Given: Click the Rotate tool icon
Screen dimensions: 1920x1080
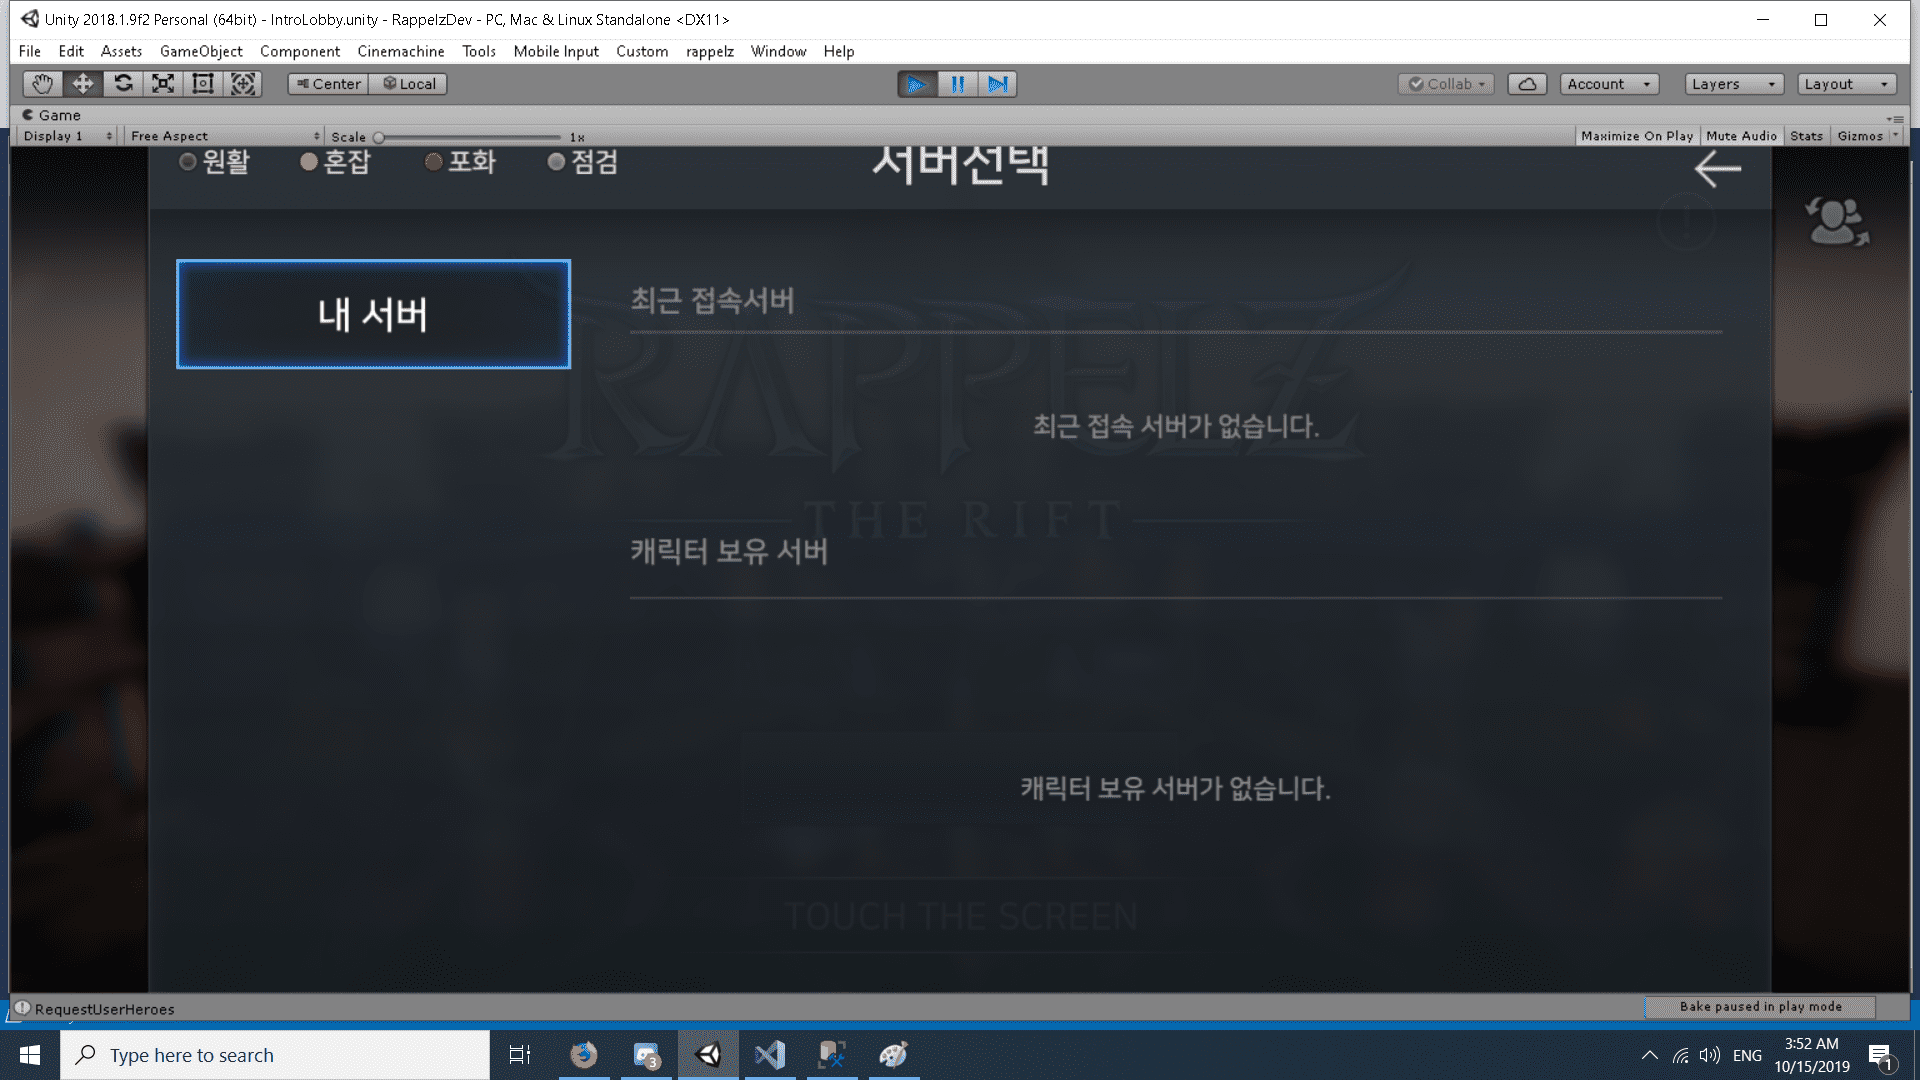Looking at the screenshot, I should click(124, 83).
